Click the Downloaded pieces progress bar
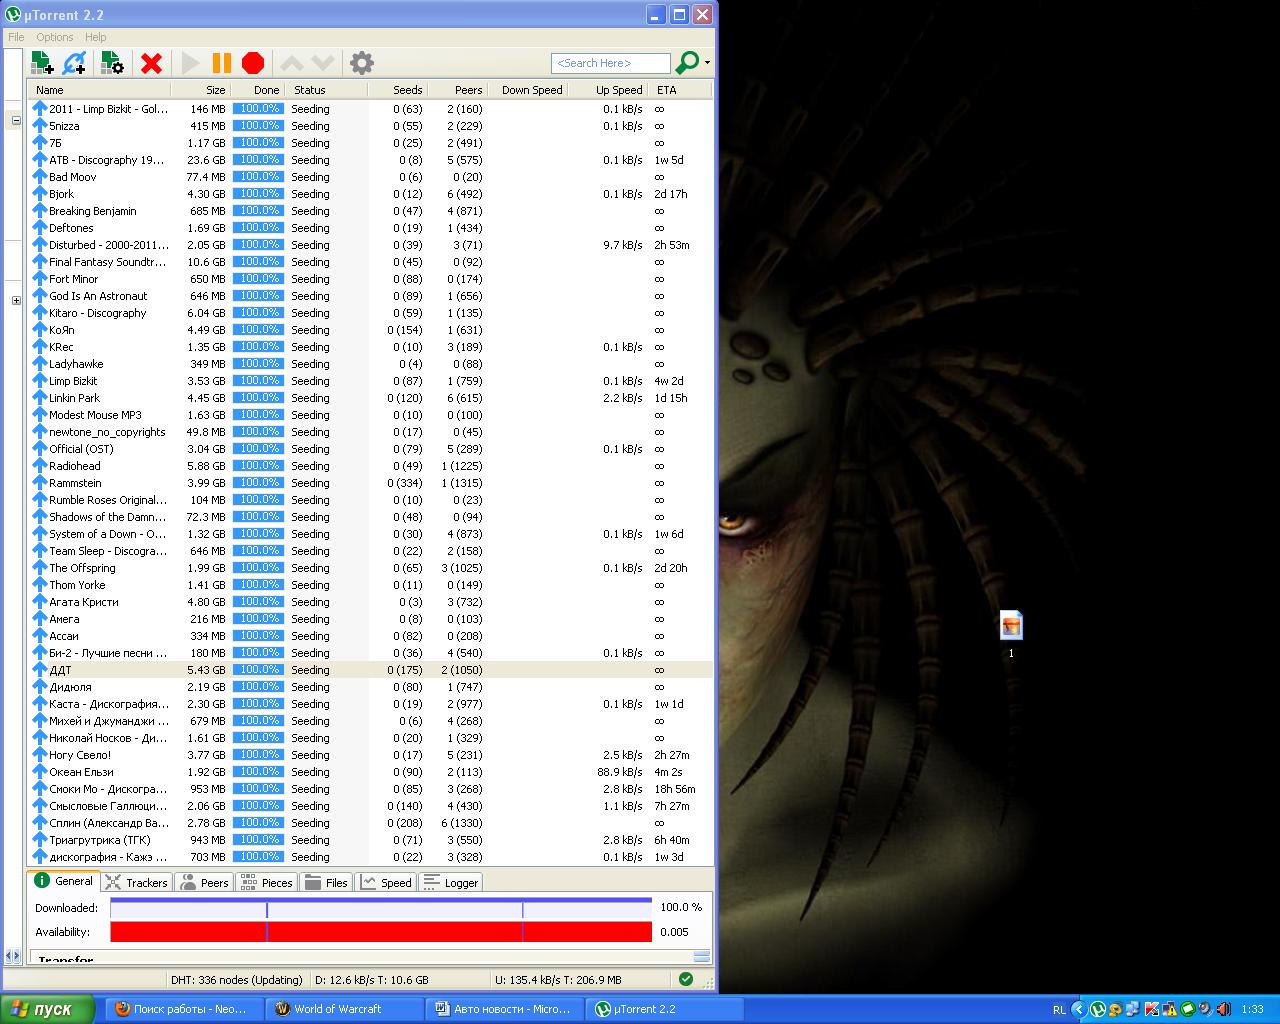Viewport: 1280px width, 1024px height. (381, 908)
